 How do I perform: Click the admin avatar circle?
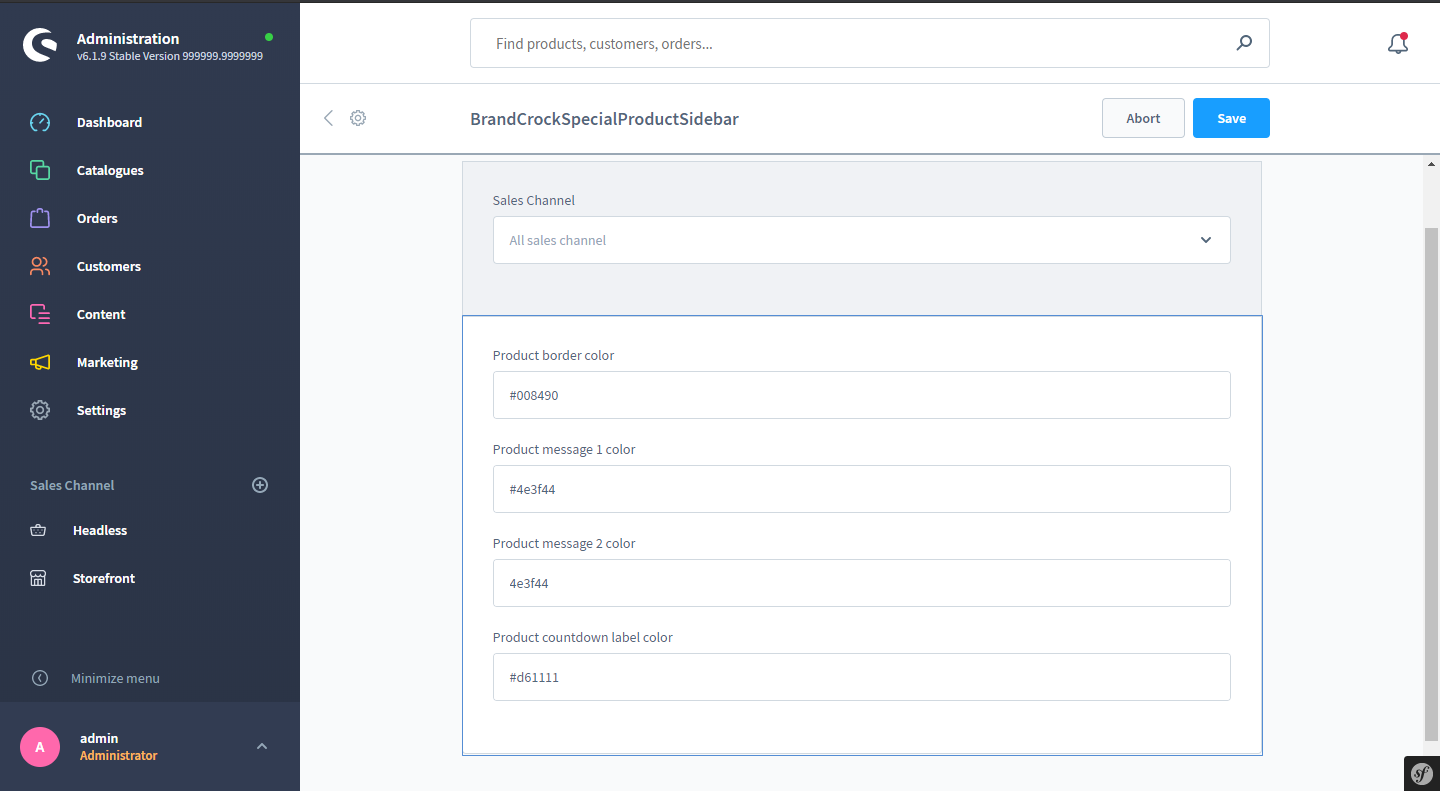pos(40,746)
